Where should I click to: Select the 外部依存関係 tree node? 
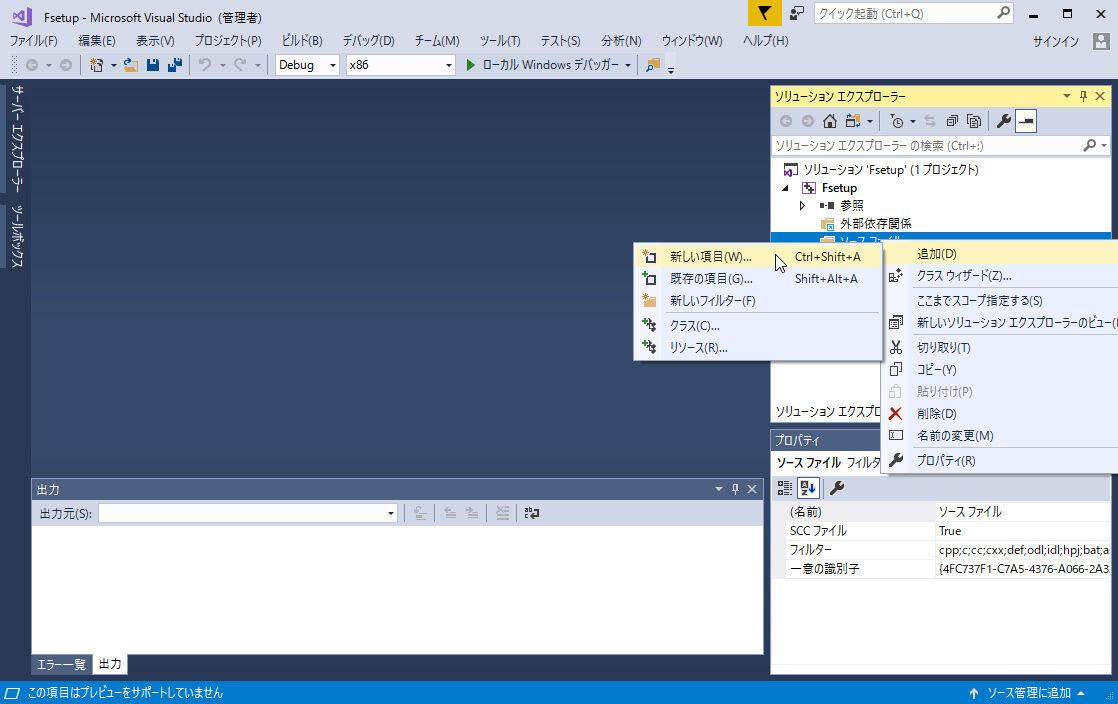tap(876, 224)
